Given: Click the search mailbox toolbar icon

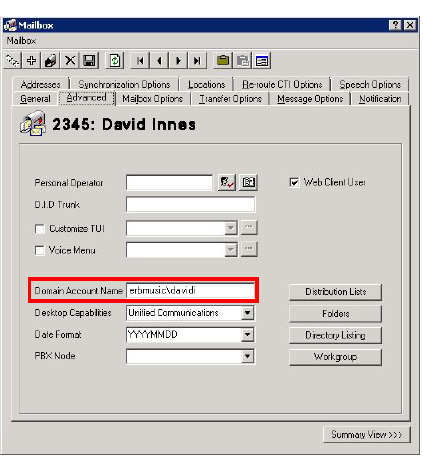Looking at the screenshot, I should [x=13, y=61].
